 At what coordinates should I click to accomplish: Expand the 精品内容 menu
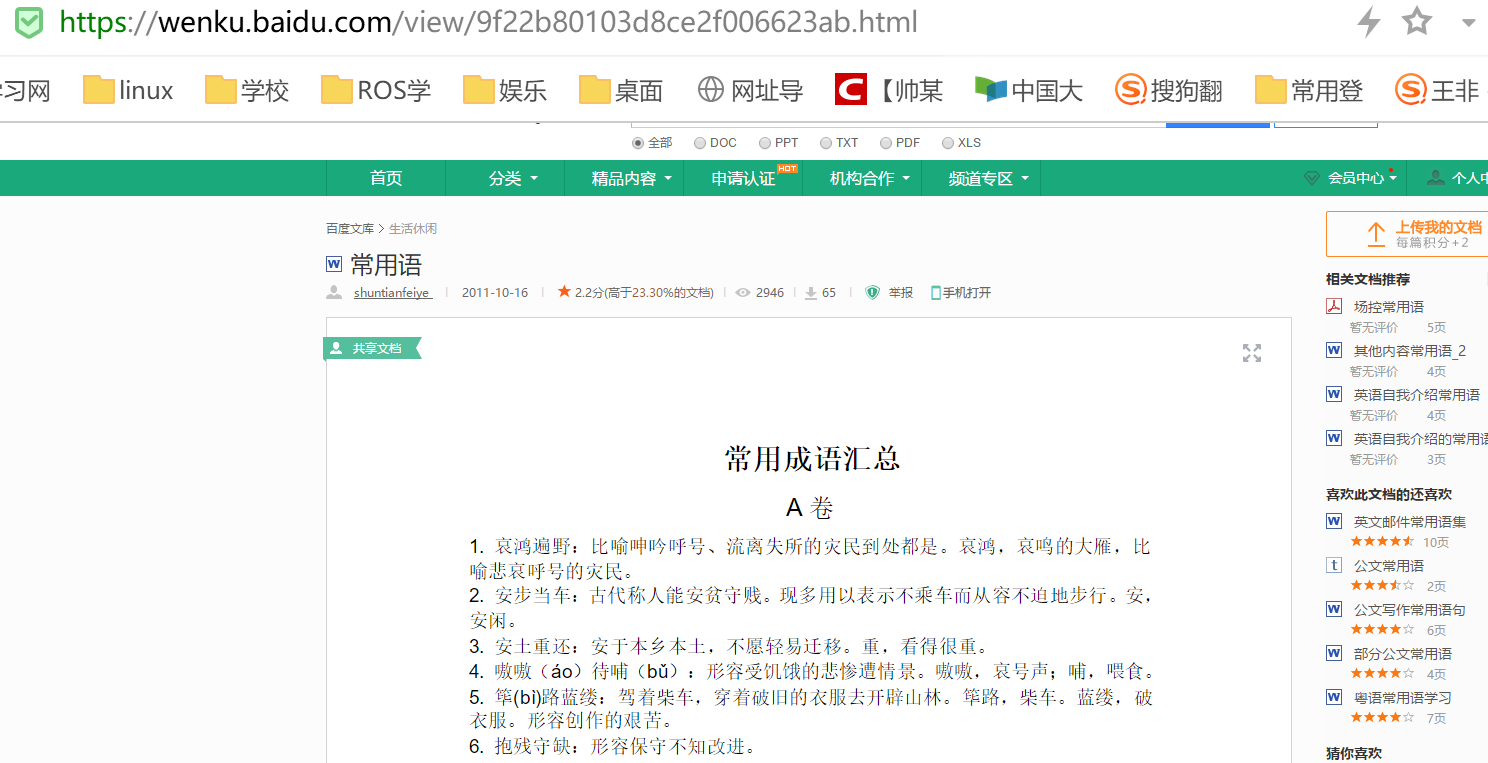630,178
